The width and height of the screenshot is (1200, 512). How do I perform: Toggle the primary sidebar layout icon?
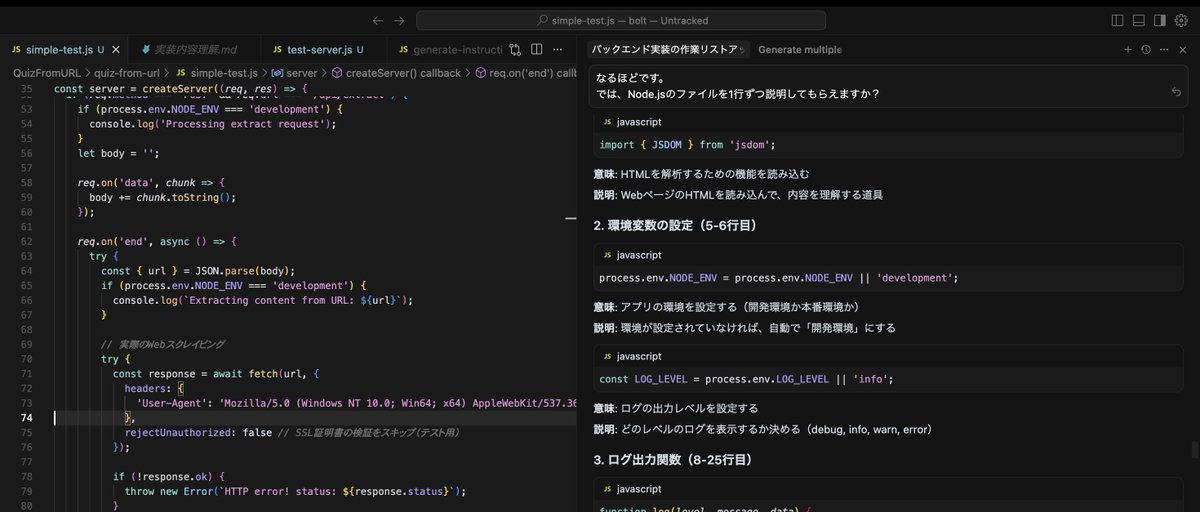(x=1117, y=20)
